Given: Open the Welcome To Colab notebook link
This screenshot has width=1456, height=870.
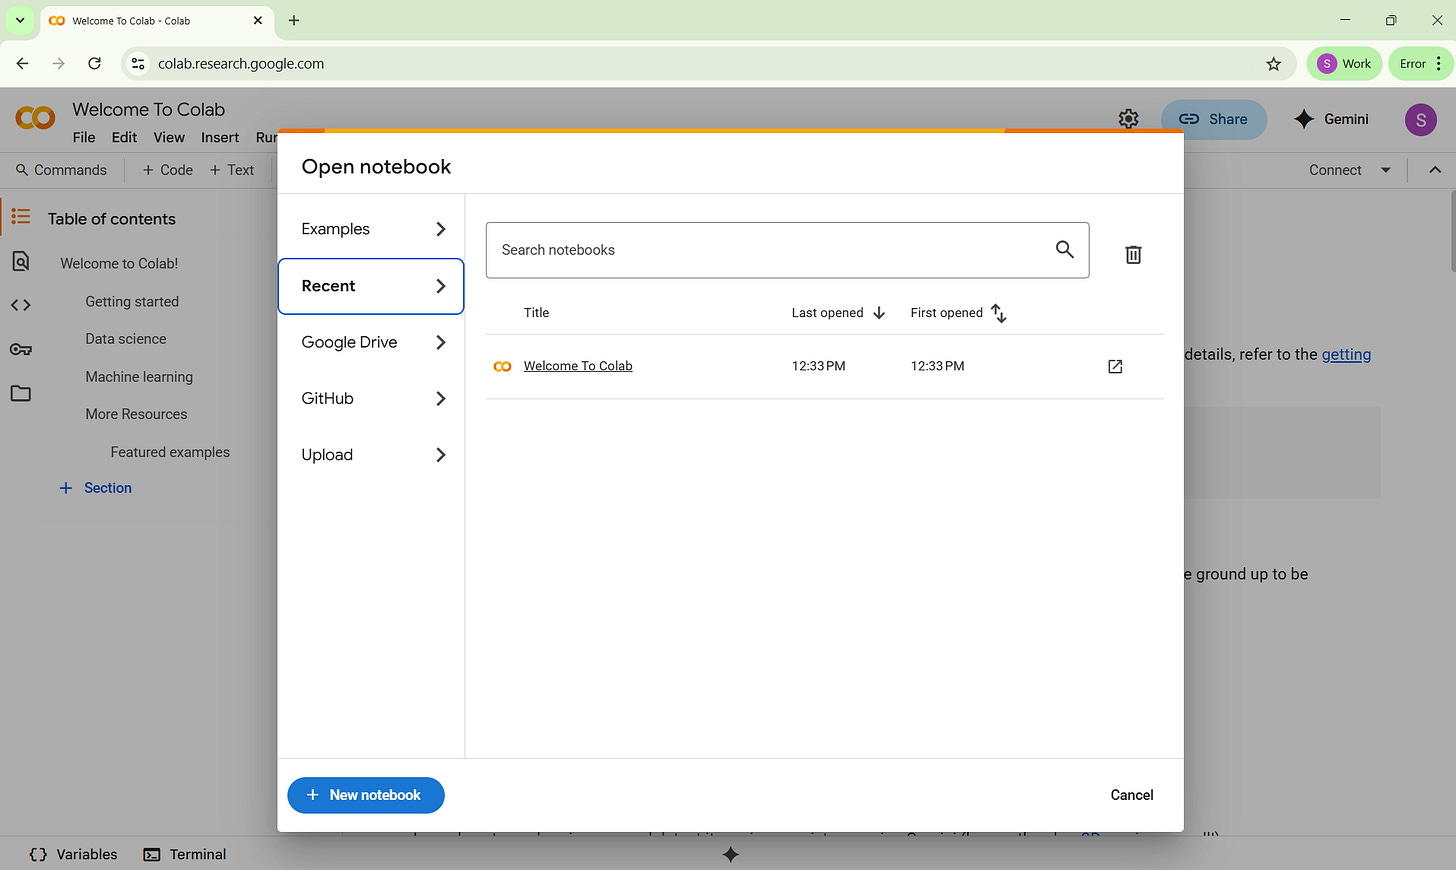Looking at the screenshot, I should pos(578,366).
